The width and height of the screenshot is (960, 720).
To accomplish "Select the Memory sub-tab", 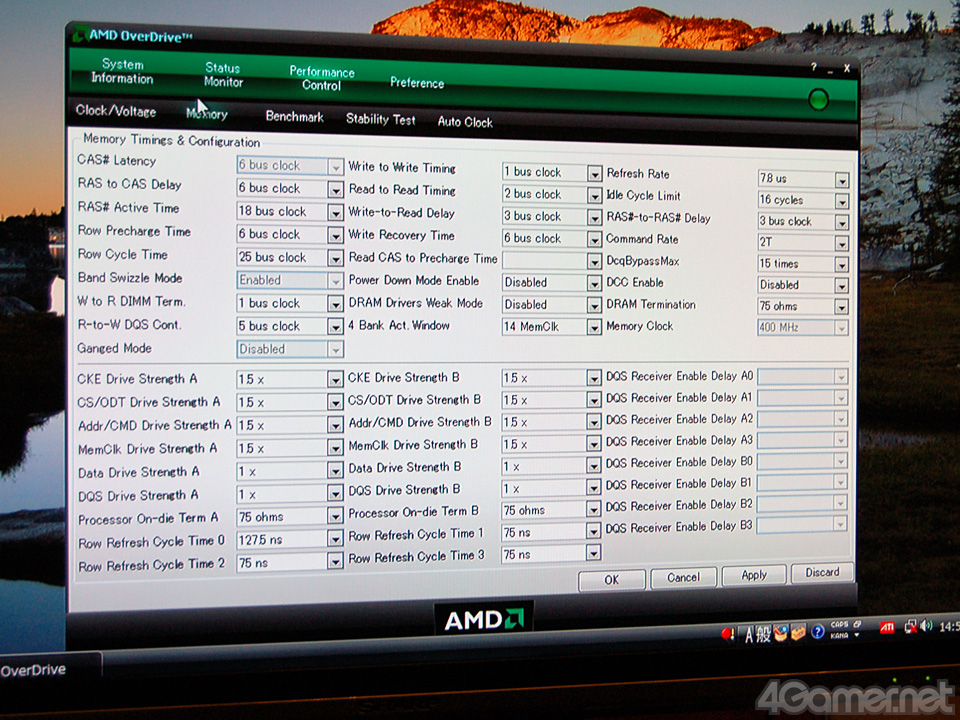I will coord(207,114).
